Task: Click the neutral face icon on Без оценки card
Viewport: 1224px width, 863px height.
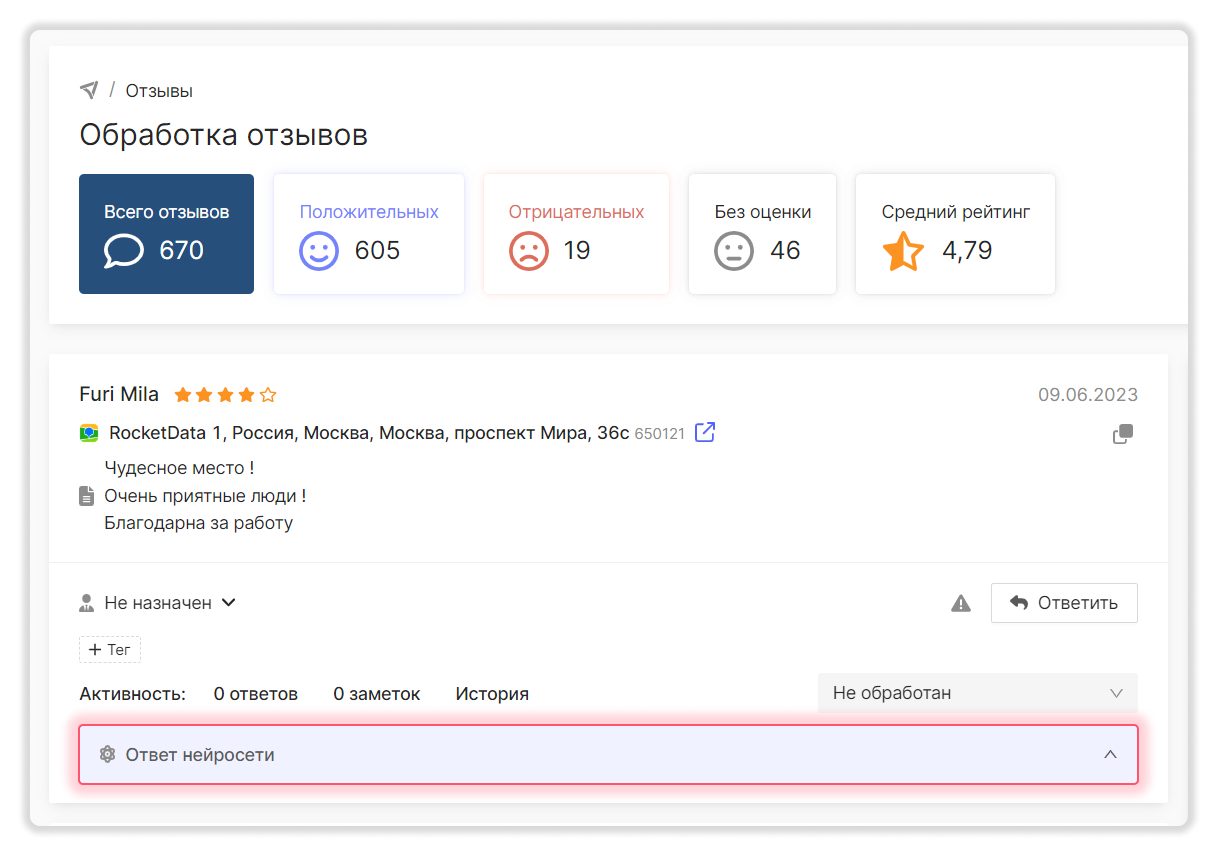Action: [734, 250]
